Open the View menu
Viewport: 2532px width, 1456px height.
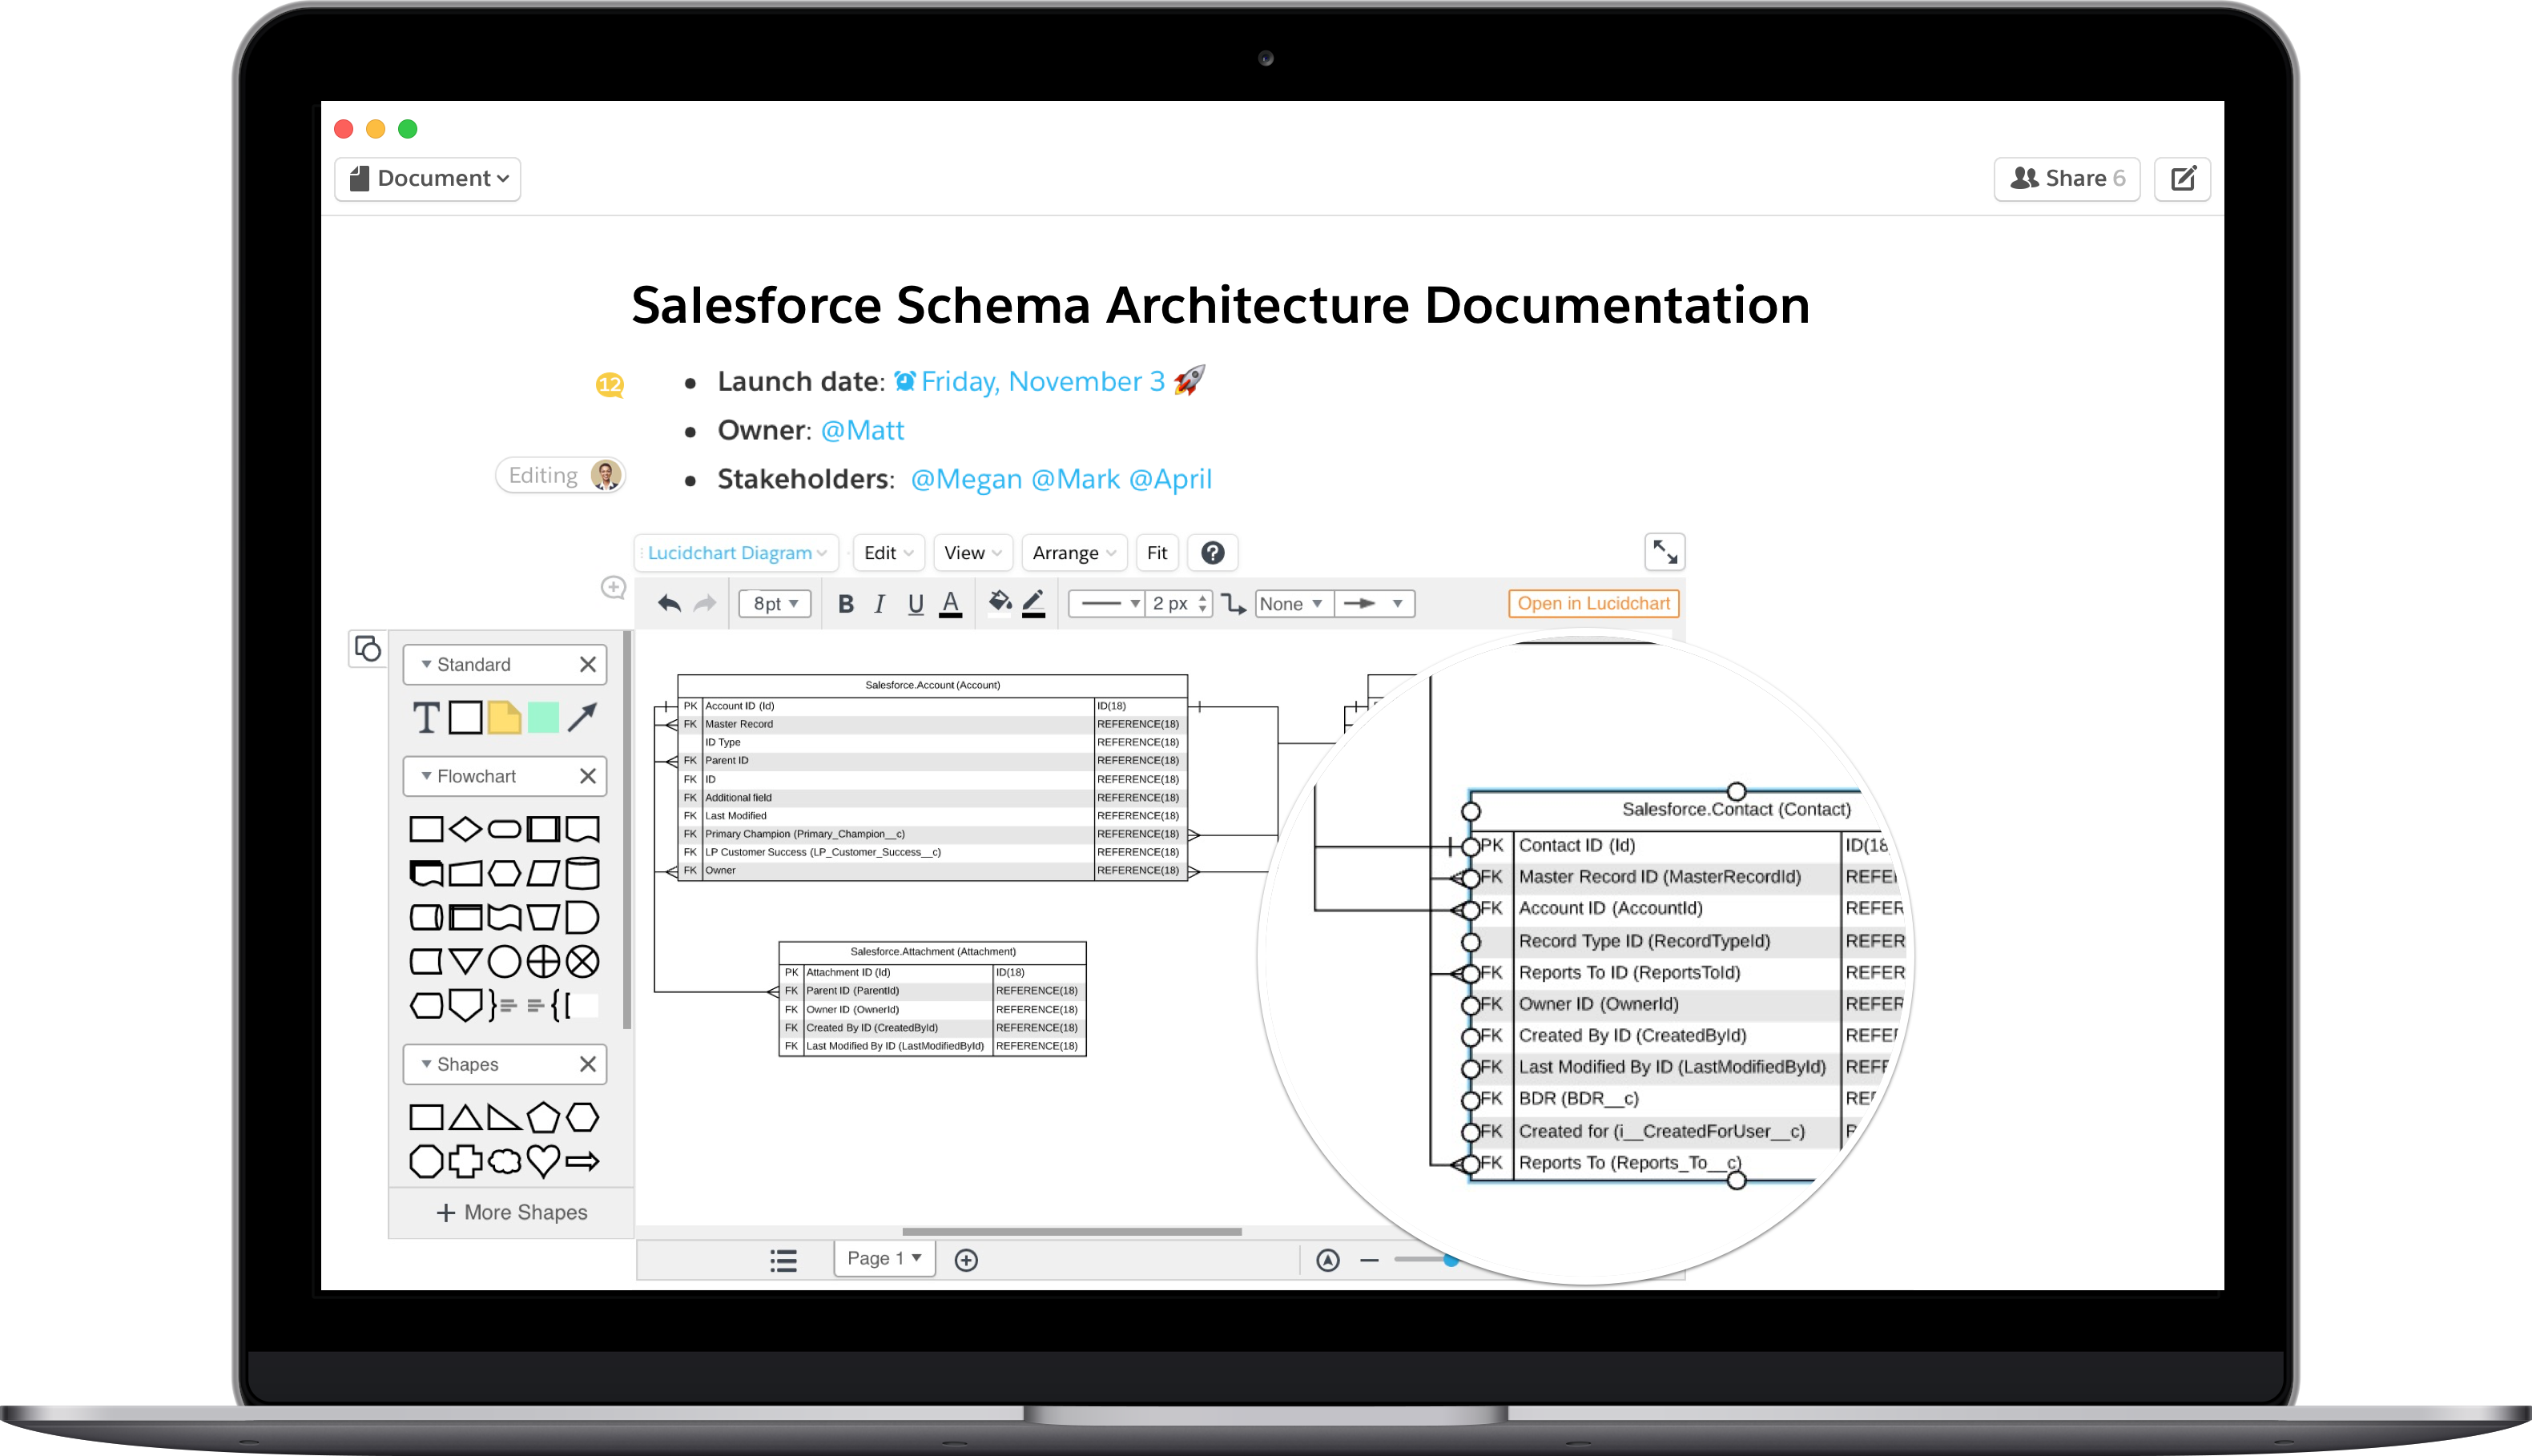pyautogui.click(x=973, y=553)
